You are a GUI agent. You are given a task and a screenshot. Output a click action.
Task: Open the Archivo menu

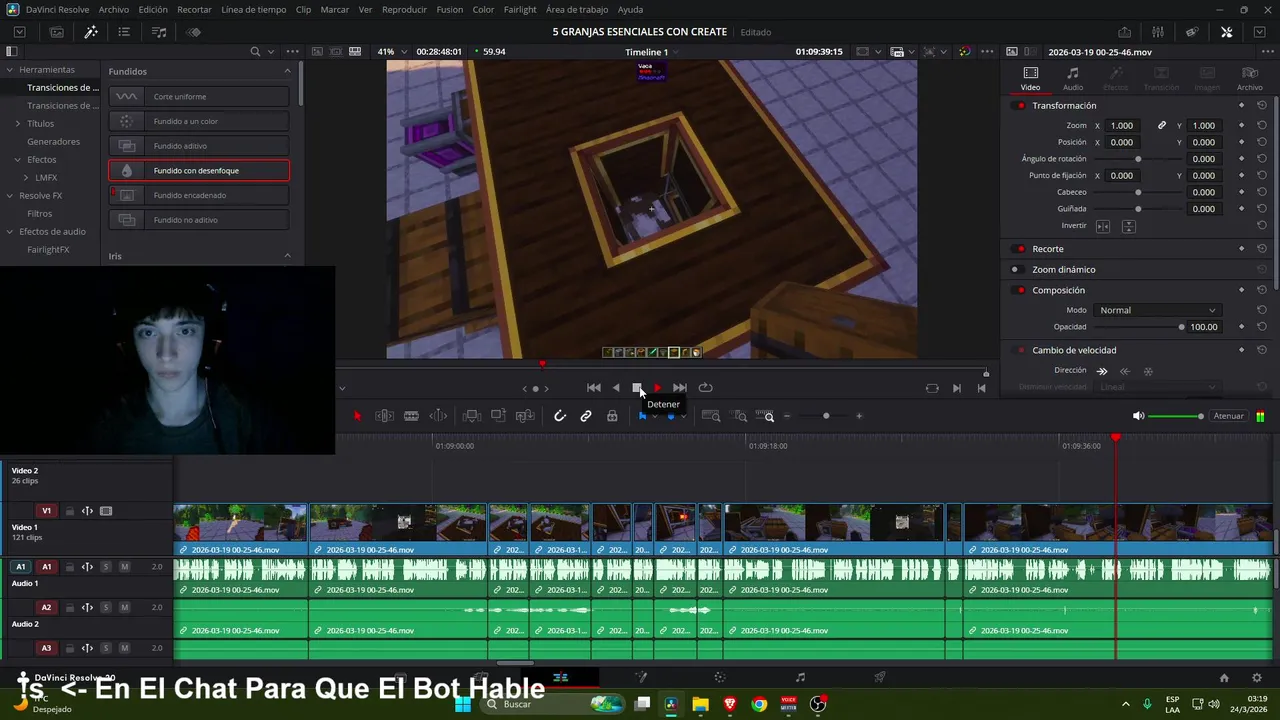pyautogui.click(x=114, y=9)
